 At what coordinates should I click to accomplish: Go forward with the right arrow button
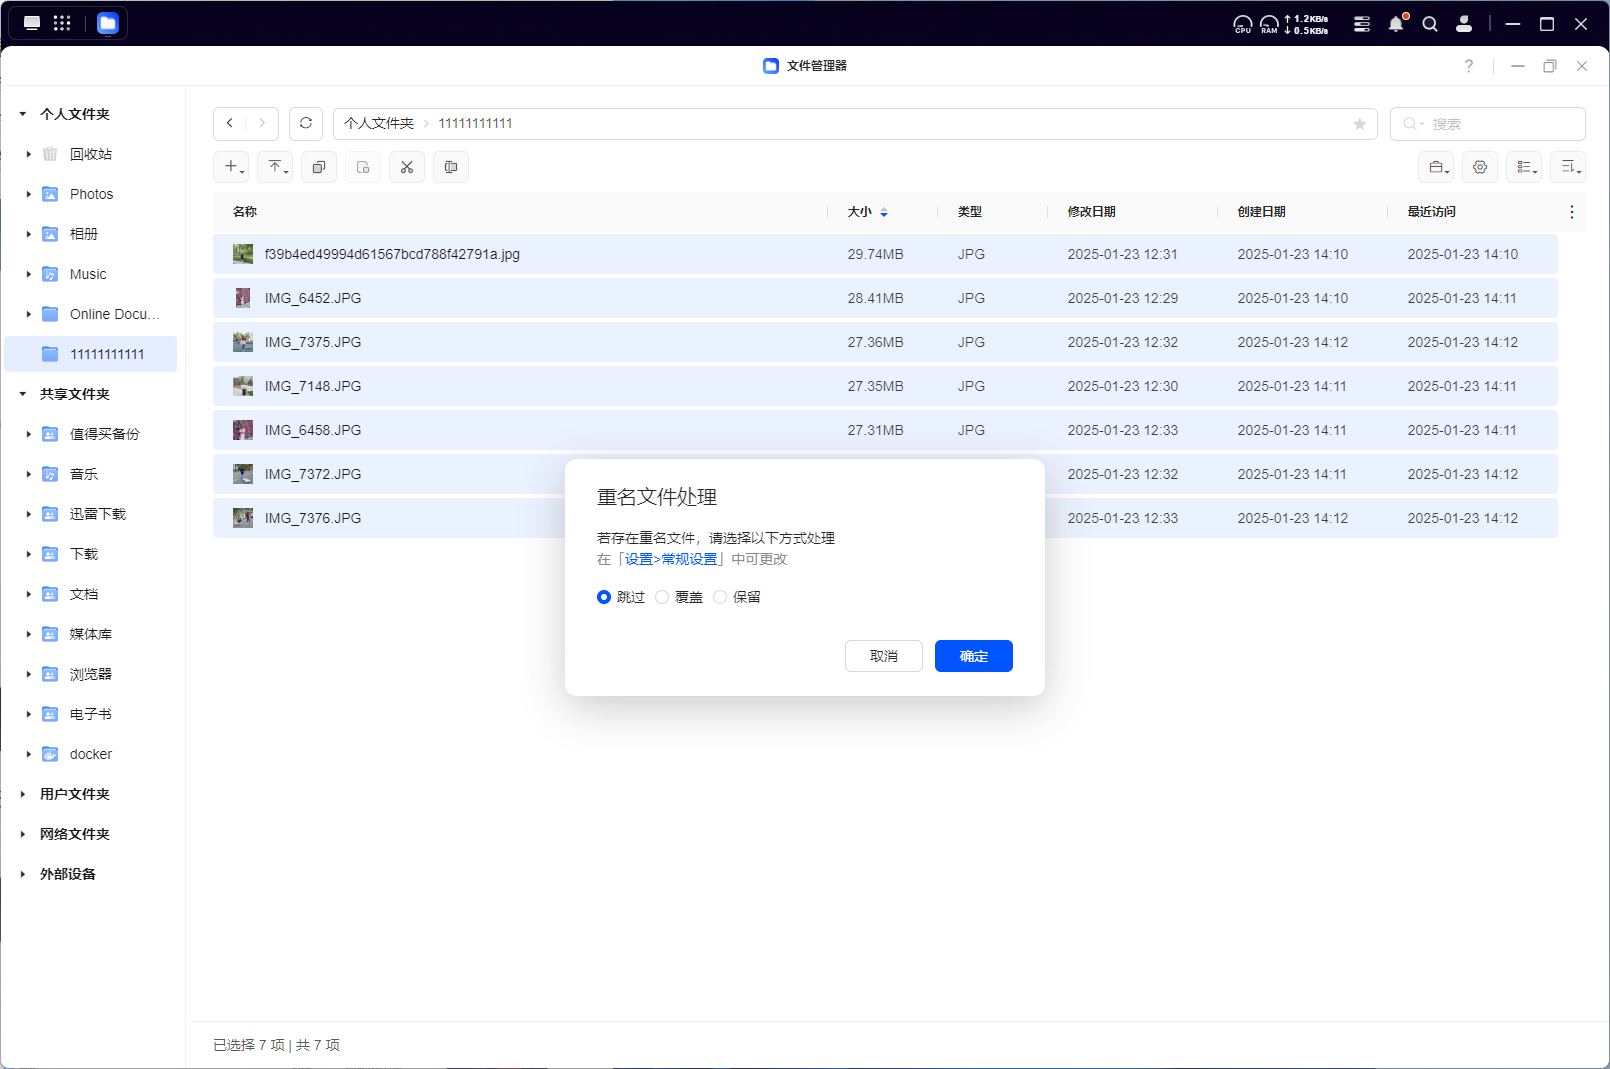pyautogui.click(x=263, y=123)
